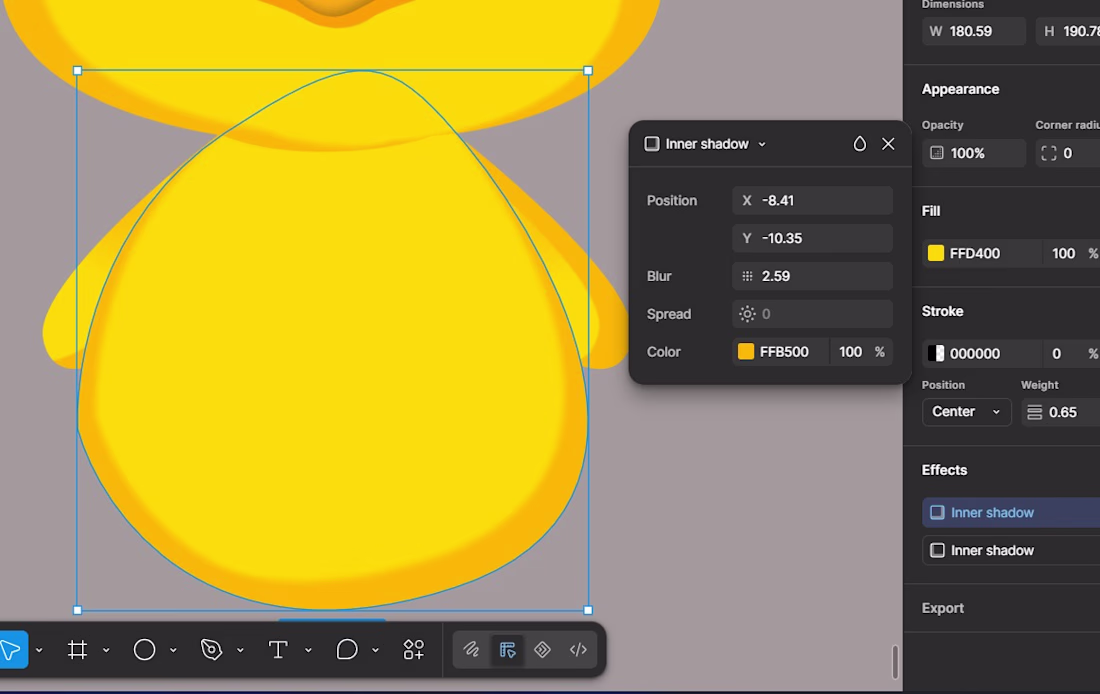The height and width of the screenshot is (694, 1100).
Task: Open the plugins diamond icon
Action: [542, 650]
